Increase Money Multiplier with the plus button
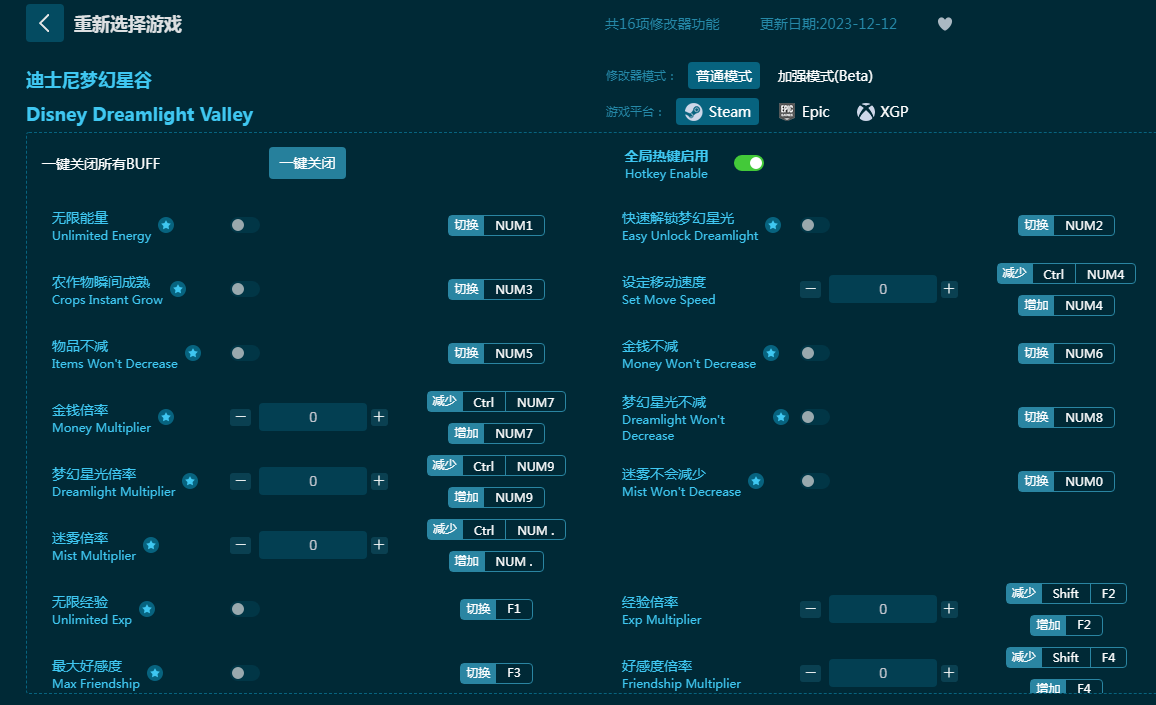1156x705 pixels. (x=379, y=417)
